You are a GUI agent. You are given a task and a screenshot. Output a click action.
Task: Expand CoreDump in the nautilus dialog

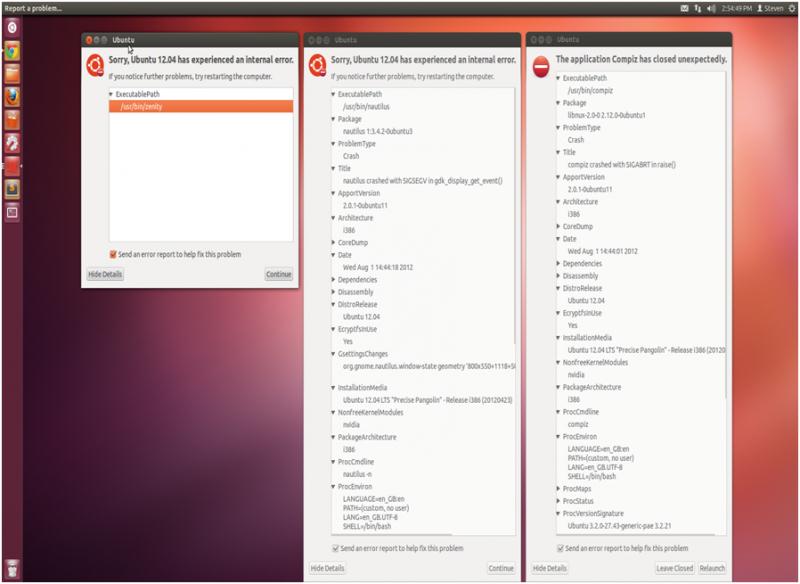click(333, 243)
